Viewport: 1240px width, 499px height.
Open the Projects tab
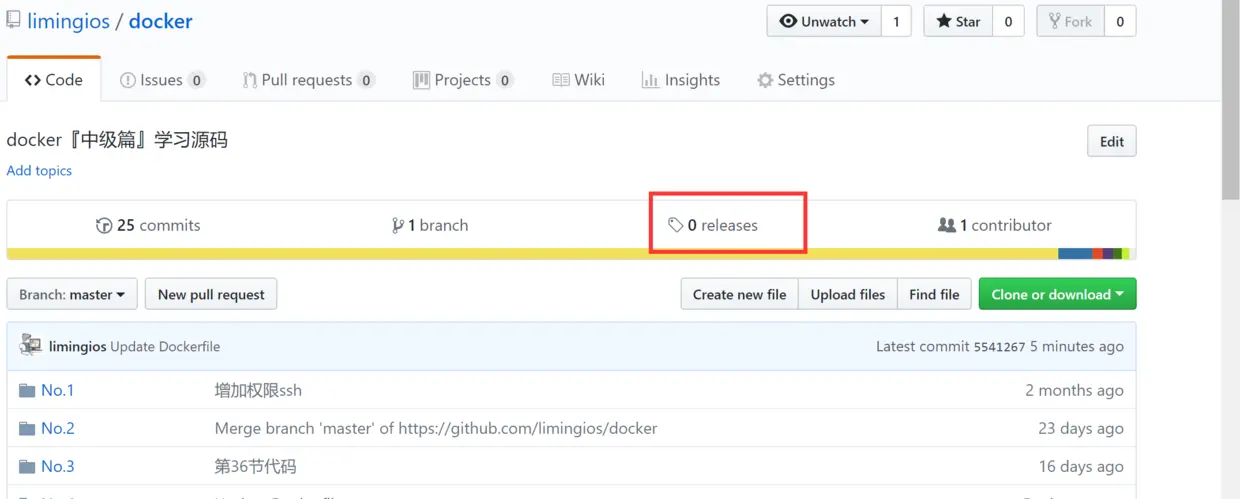pyautogui.click(x=463, y=80)
